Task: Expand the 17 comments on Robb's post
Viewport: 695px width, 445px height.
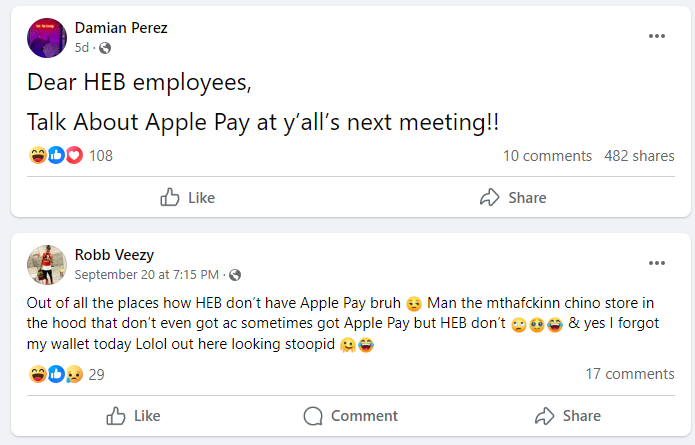Action: [630, 374]
